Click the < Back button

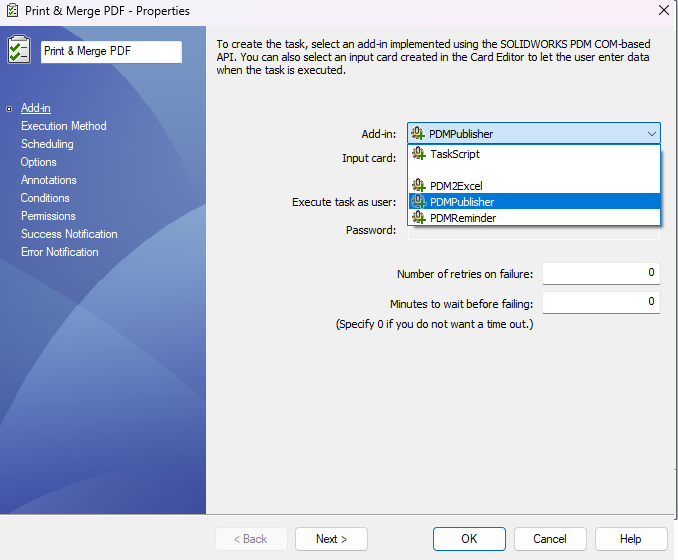pos(251,539)
